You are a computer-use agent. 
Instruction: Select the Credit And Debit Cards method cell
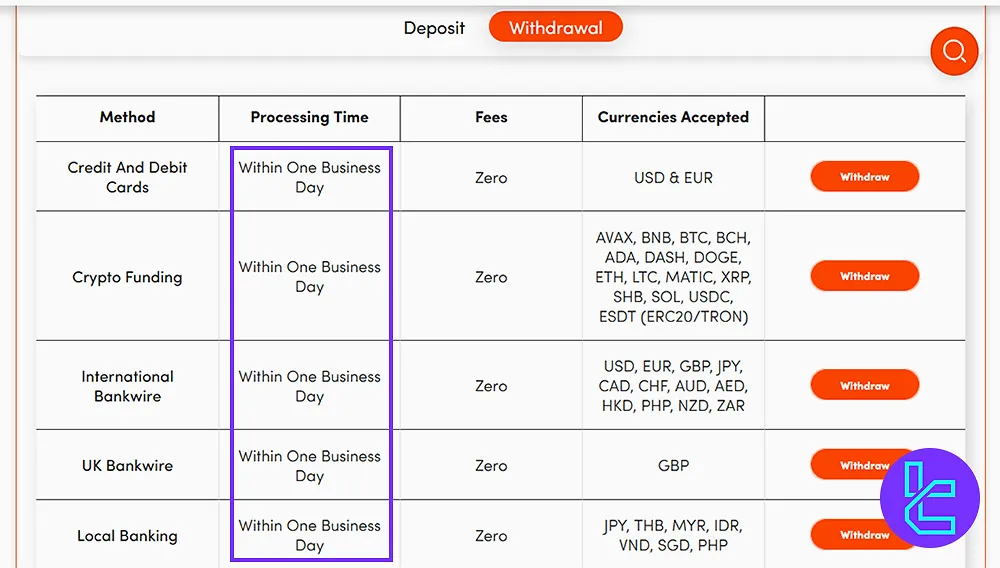(128, 177)
